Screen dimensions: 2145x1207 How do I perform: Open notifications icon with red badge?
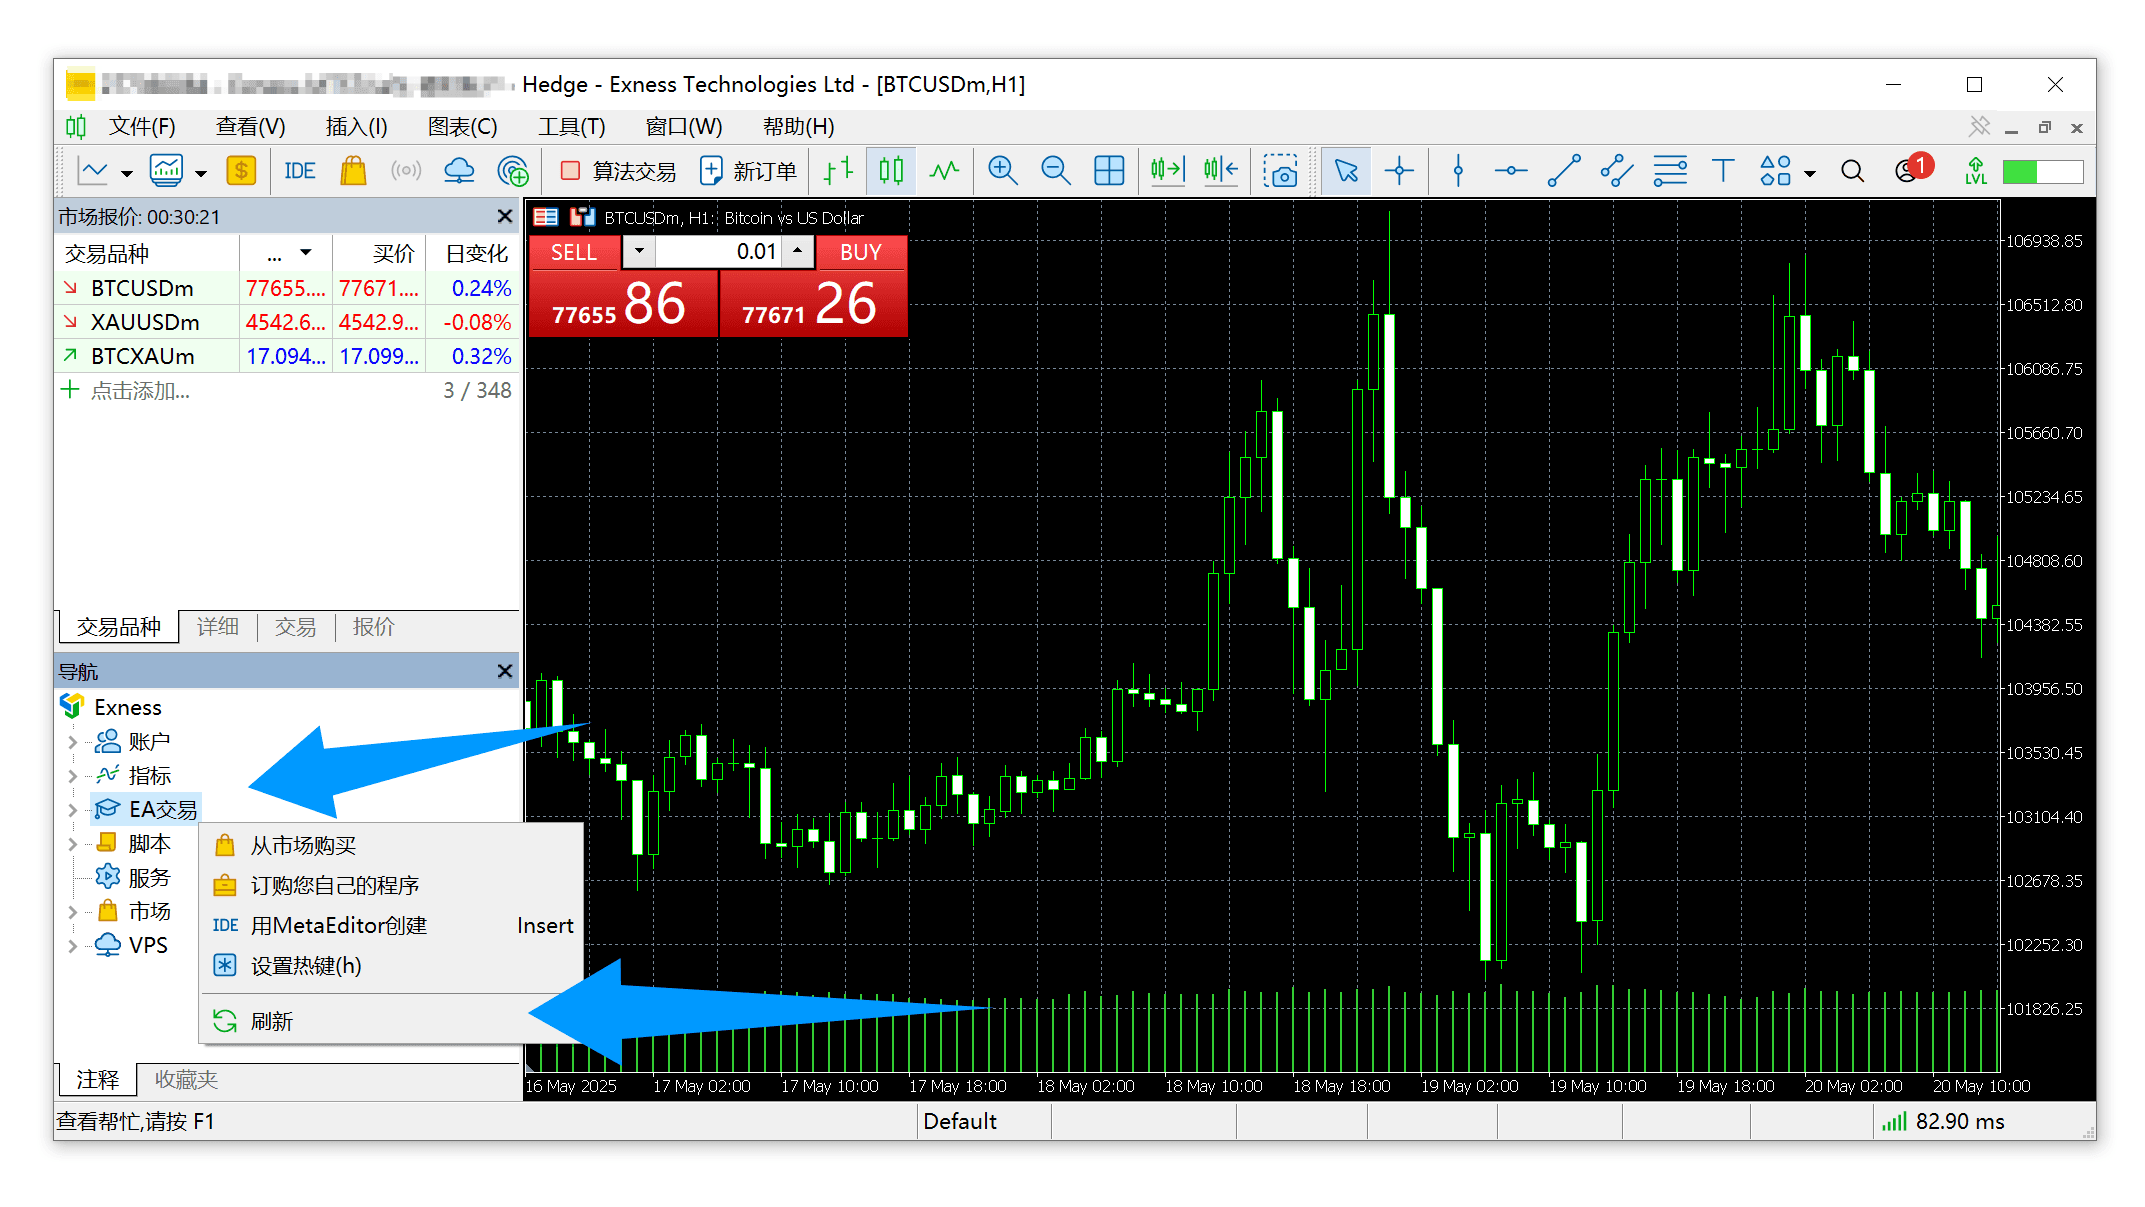[x=1912, y=169]
